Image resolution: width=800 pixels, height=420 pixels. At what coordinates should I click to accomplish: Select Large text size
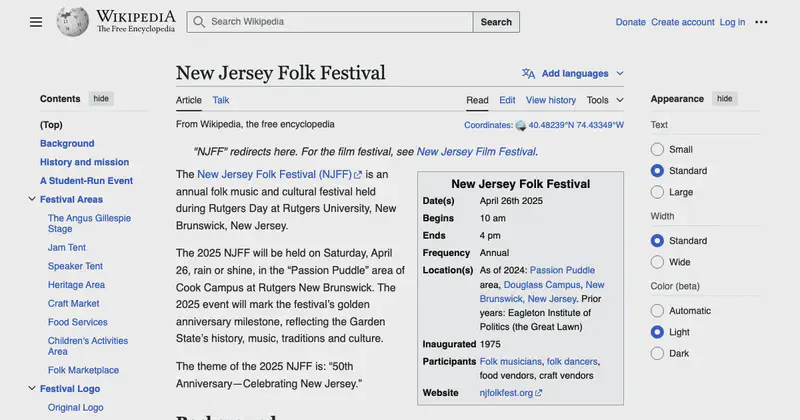[657, 192]
